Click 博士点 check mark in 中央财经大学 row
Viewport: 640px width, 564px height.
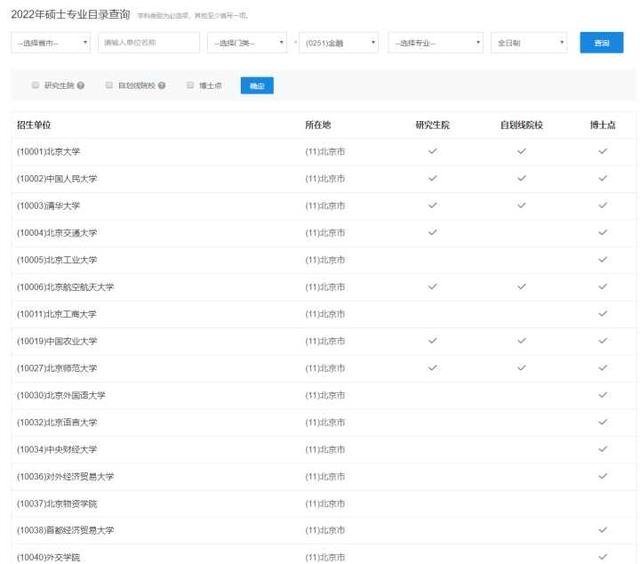pos(602,449)
